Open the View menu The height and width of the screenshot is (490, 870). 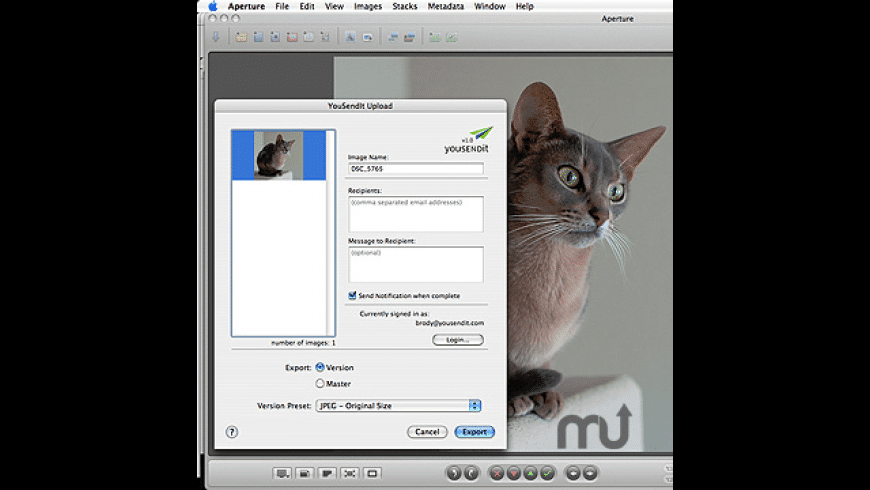334,6
